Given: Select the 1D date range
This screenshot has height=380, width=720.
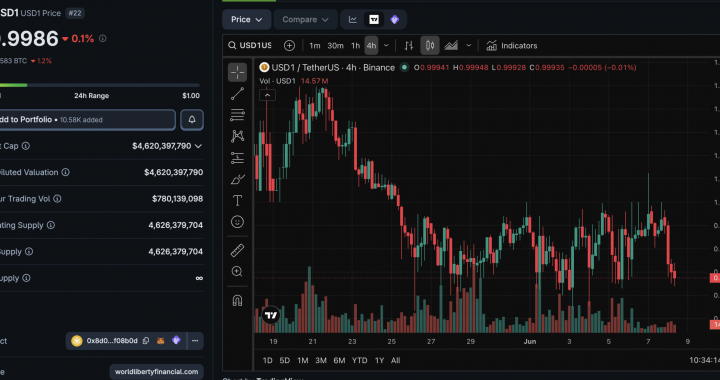Looking at the screenshot, I should (268, 360).
